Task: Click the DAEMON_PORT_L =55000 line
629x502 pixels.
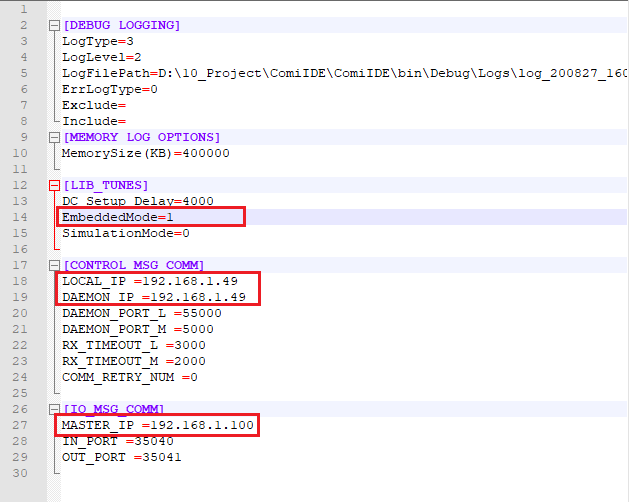Action: pos(141,313)
